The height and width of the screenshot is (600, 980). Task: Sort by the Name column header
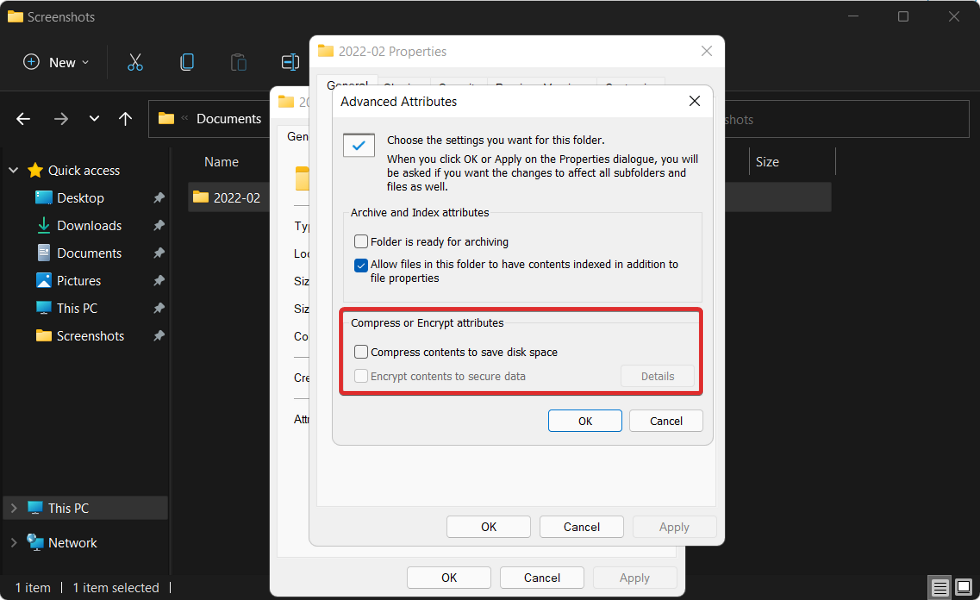[x=221, y=162]
